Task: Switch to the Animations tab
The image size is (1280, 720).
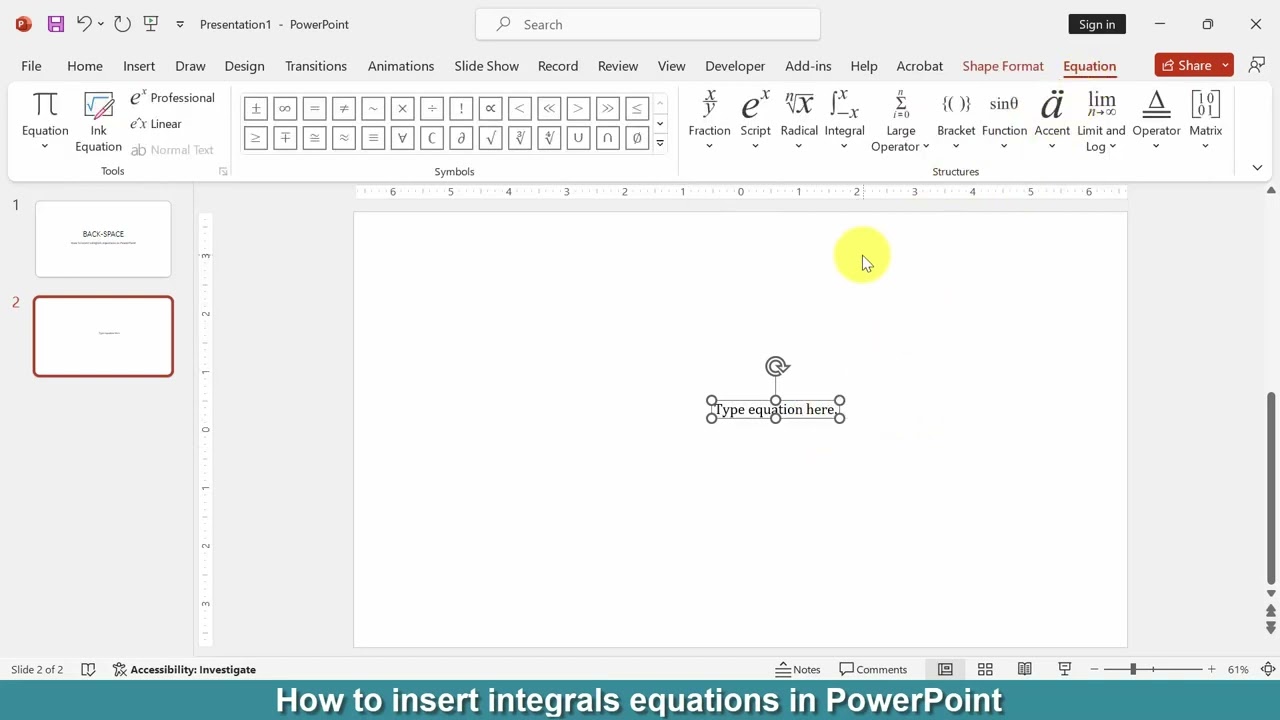Action: click(x=401, y=66)
